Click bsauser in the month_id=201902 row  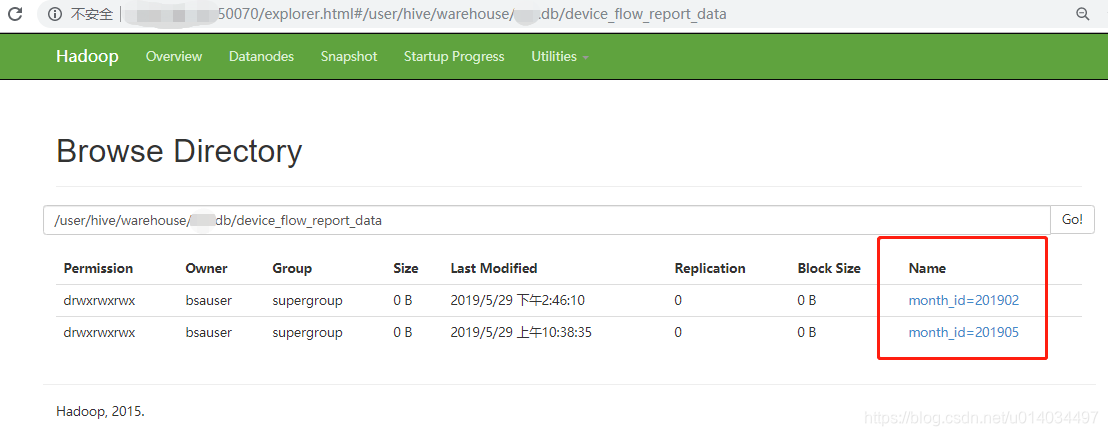coord(208,300)
